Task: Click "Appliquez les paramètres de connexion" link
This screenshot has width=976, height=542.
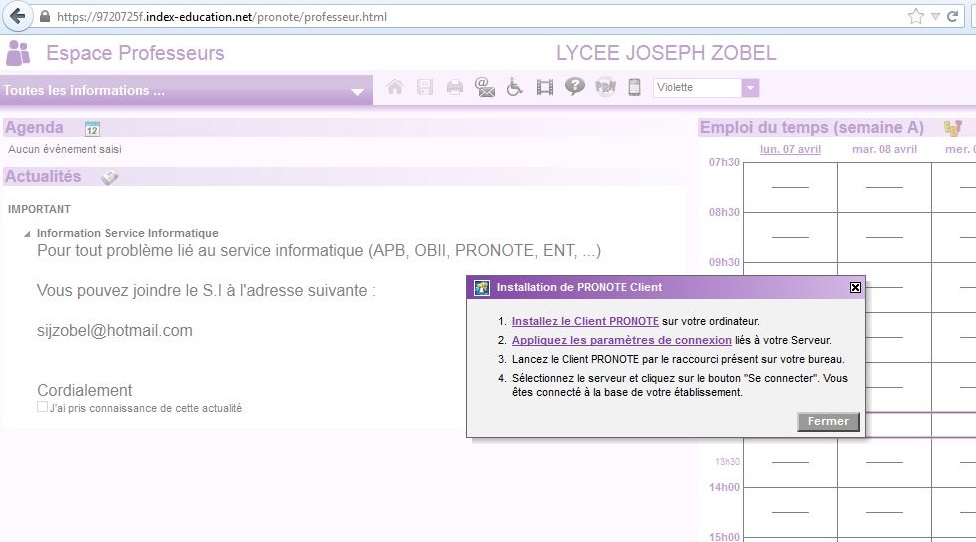Action: (x=621, y=341)
